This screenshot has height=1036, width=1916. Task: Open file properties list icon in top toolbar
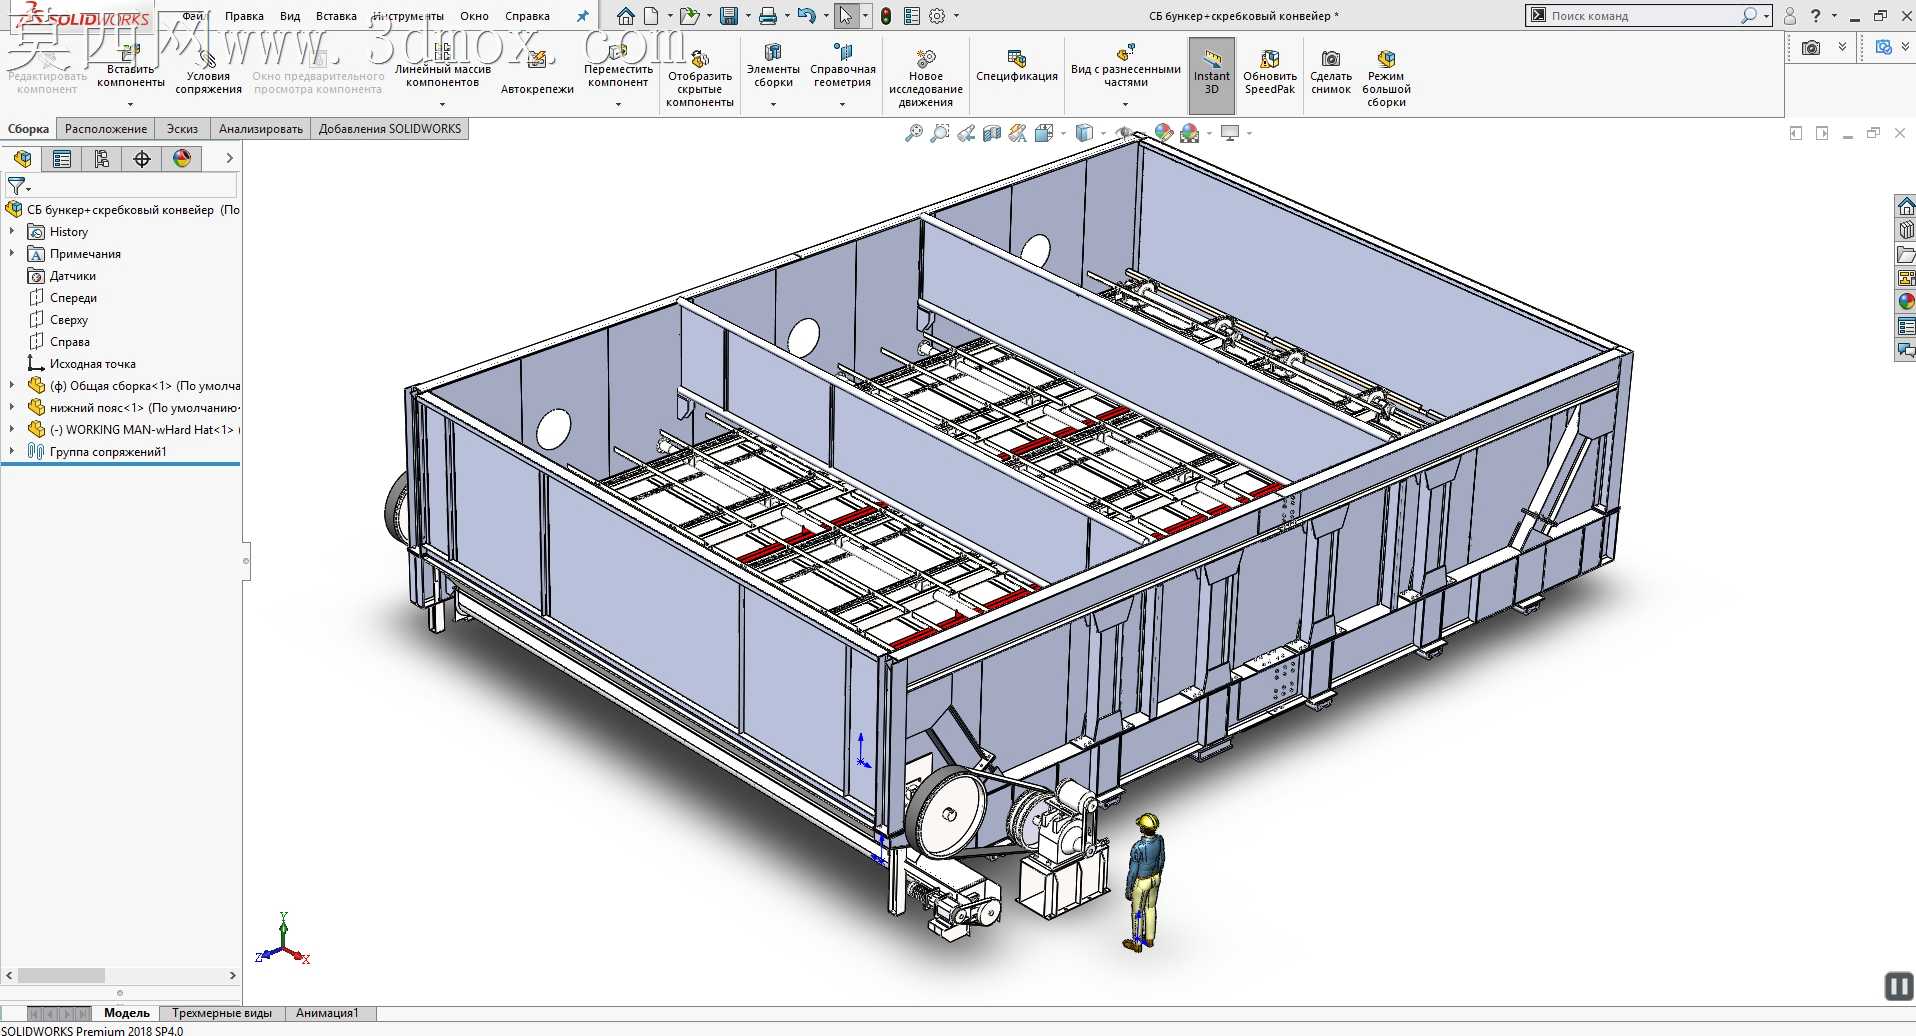click(911, 16)
